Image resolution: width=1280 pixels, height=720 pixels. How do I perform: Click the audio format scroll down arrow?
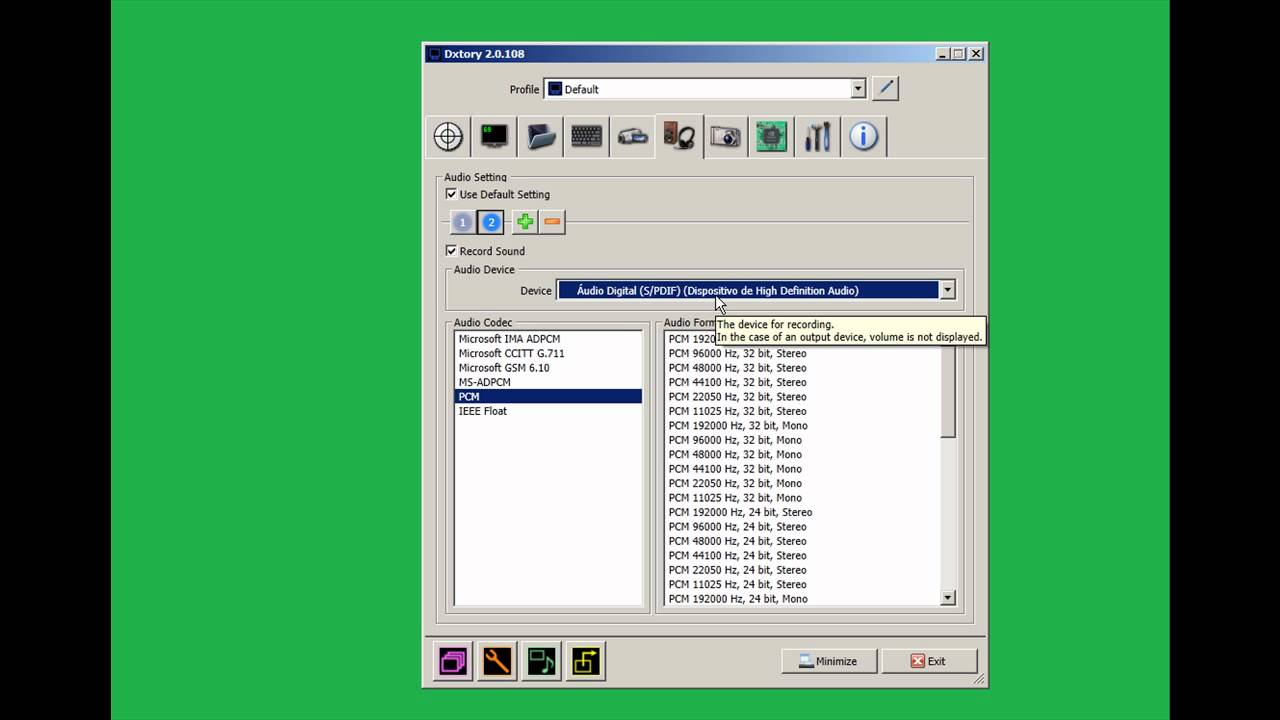point(948,598)
